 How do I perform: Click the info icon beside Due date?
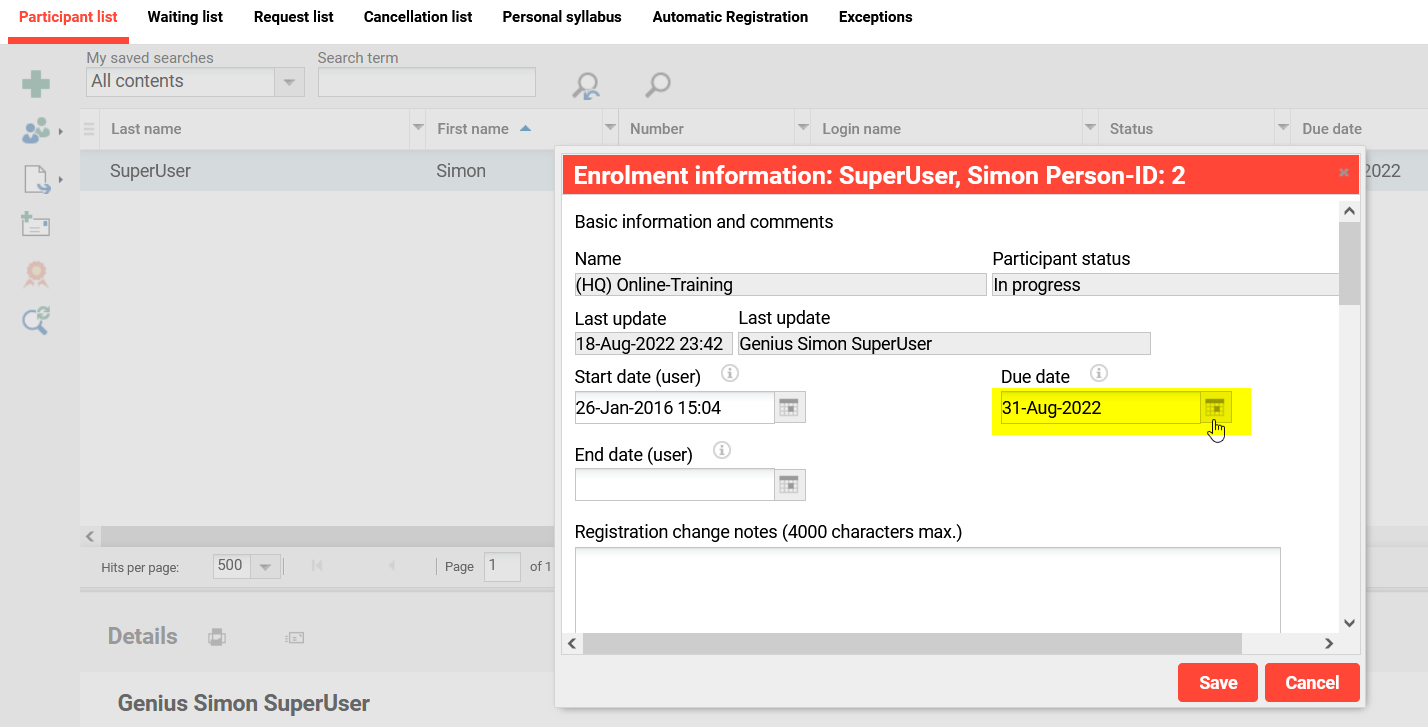click(x=1098, y=374)
